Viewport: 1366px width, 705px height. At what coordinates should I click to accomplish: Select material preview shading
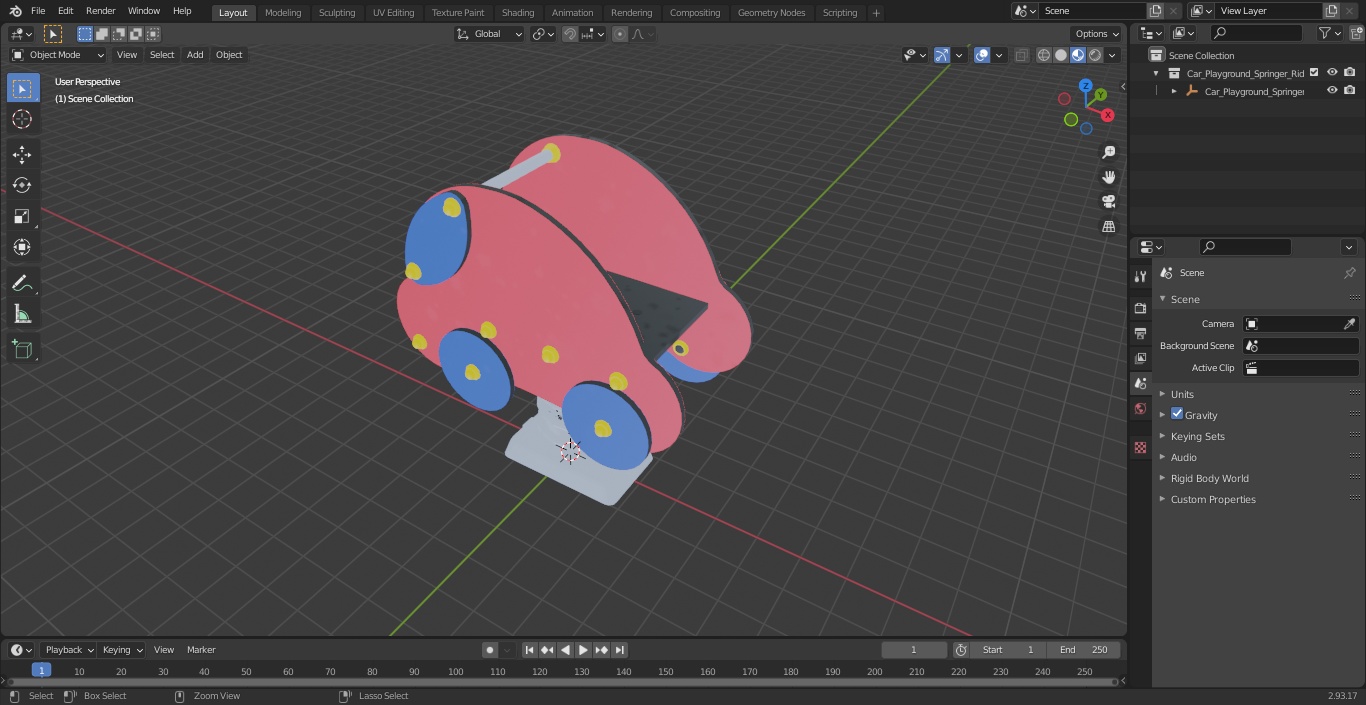coord(1078,55)
